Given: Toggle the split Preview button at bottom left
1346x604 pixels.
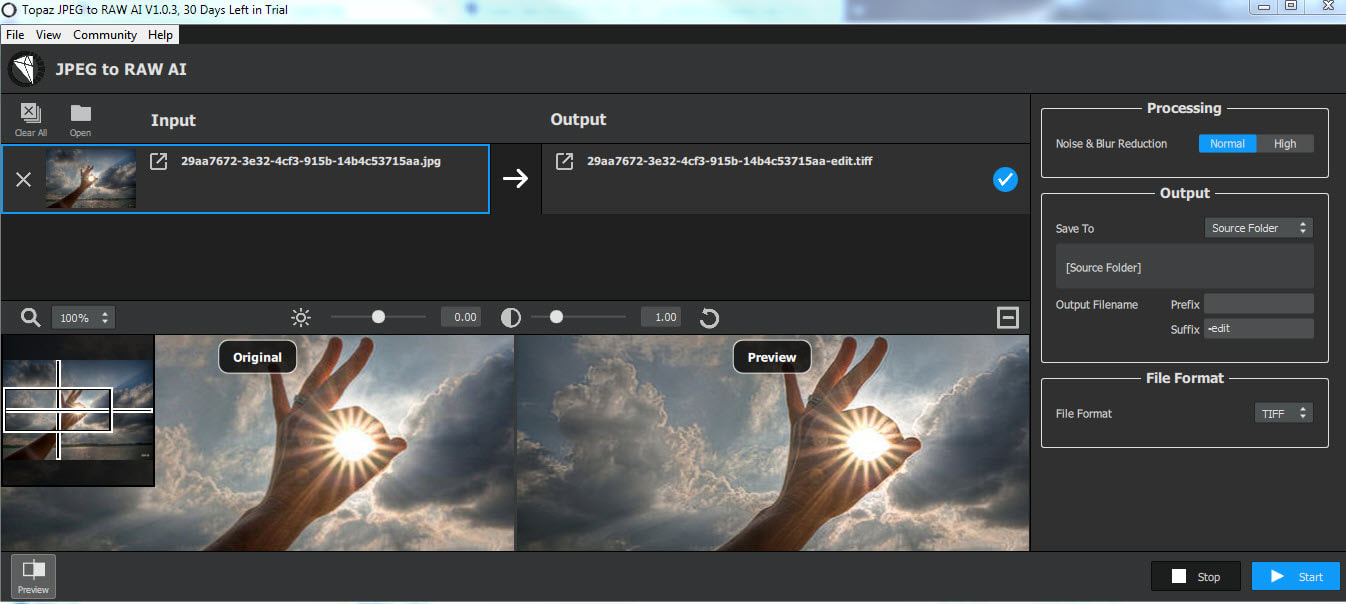Looking at the screenshot, I should [x=34, y=576].
